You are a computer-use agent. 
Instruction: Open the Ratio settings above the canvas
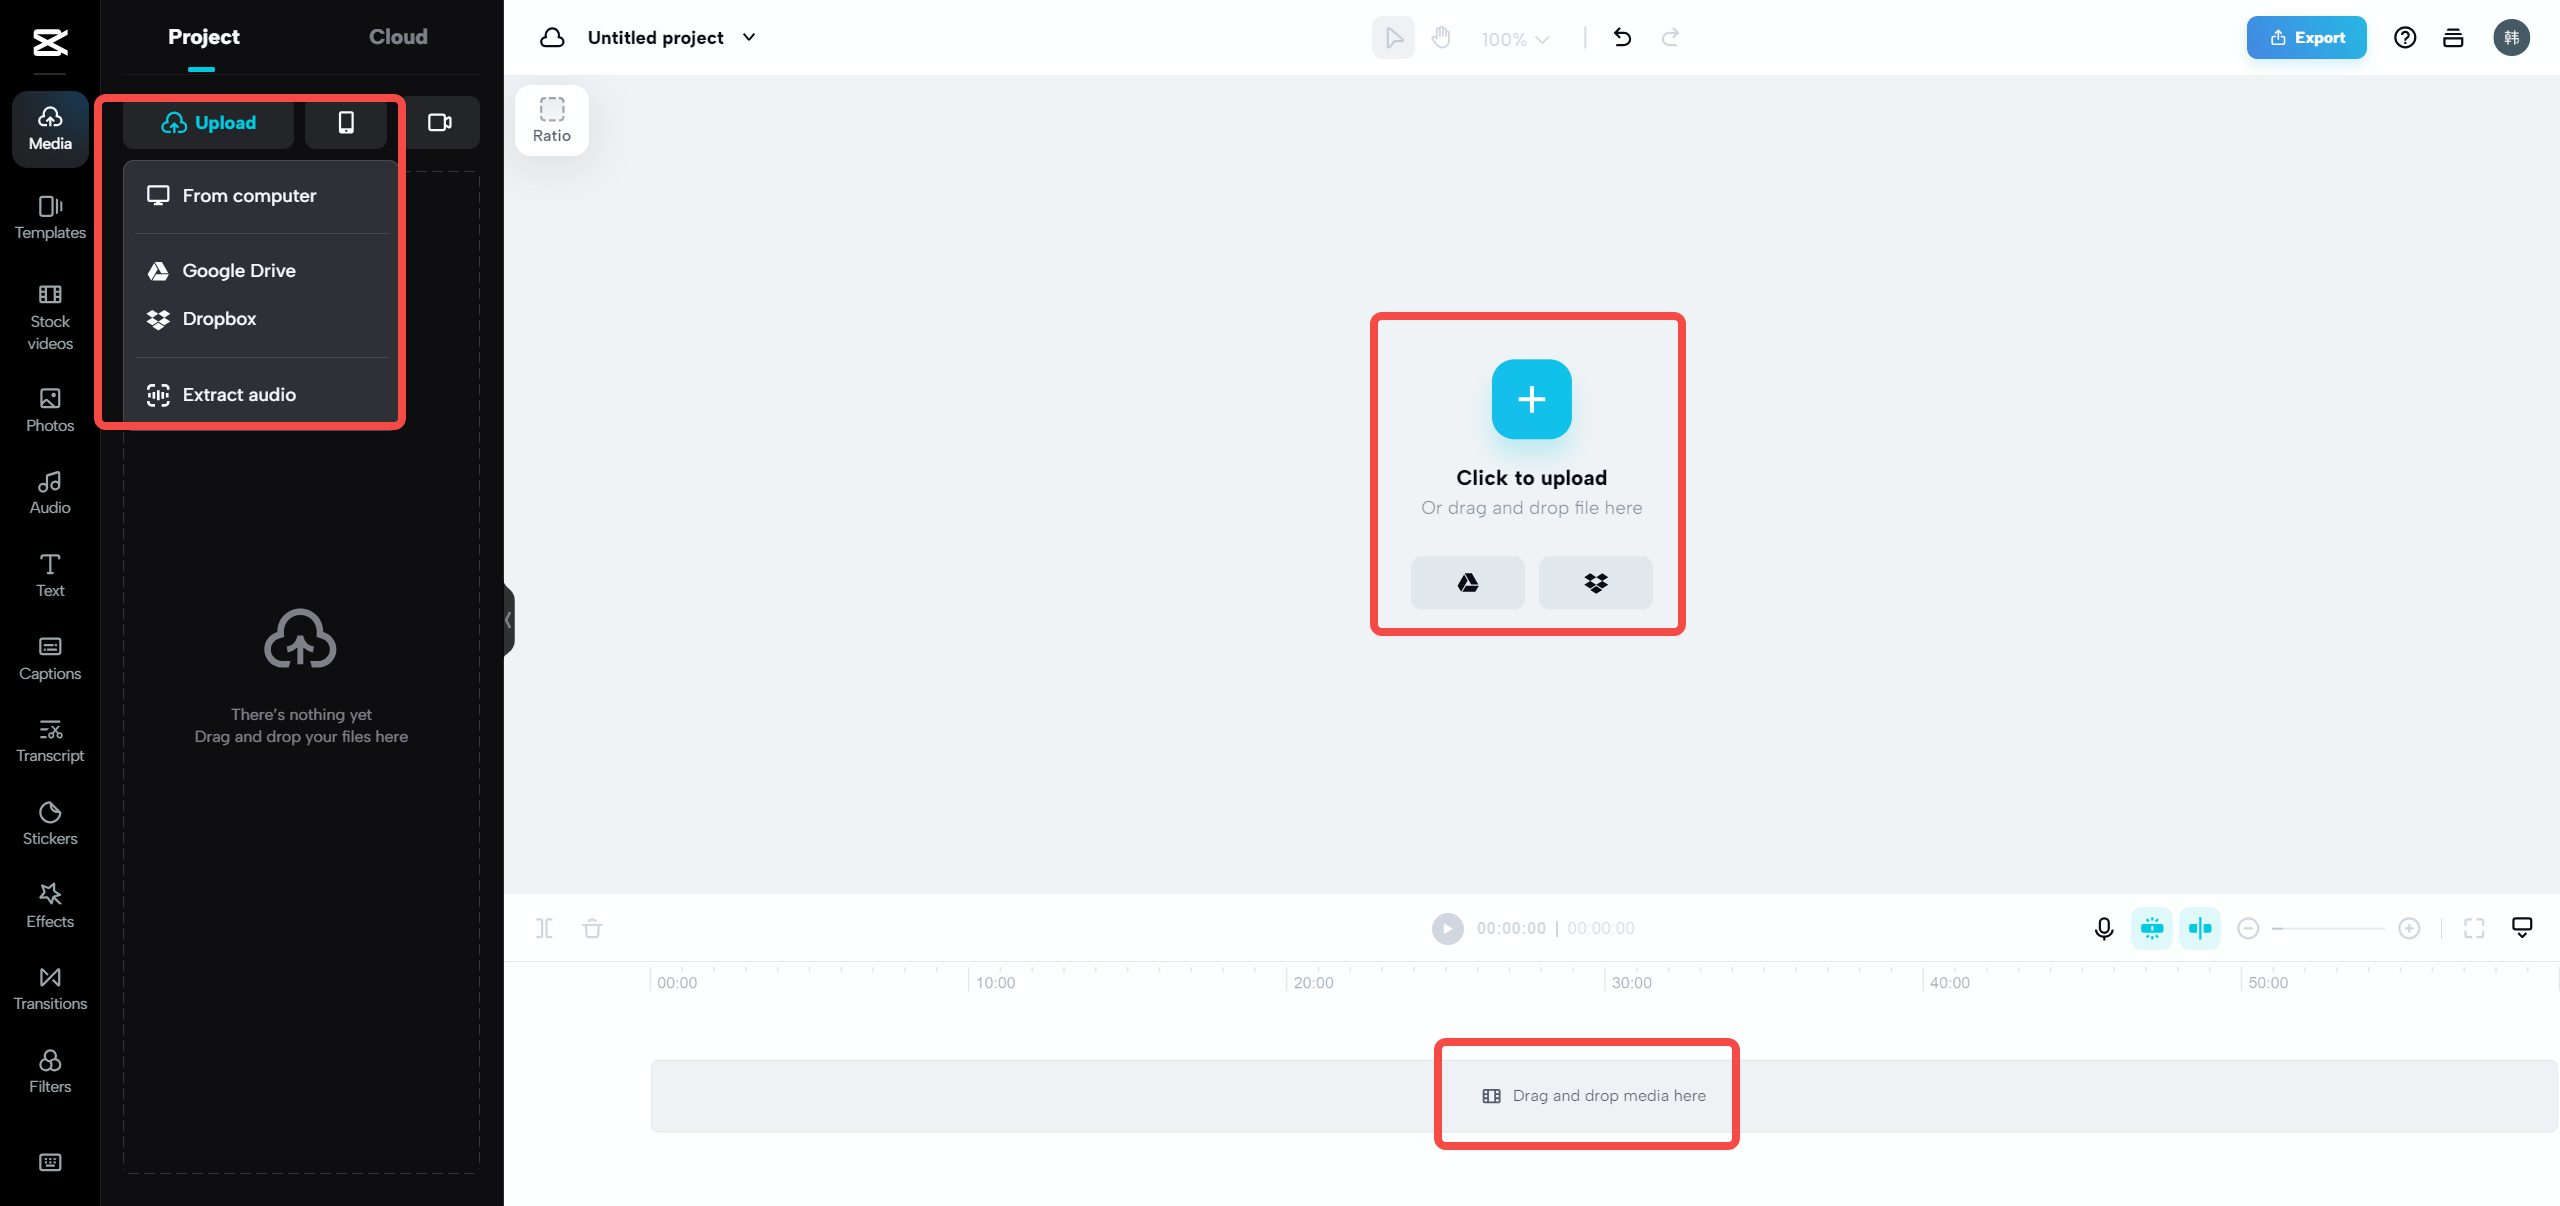551,119
